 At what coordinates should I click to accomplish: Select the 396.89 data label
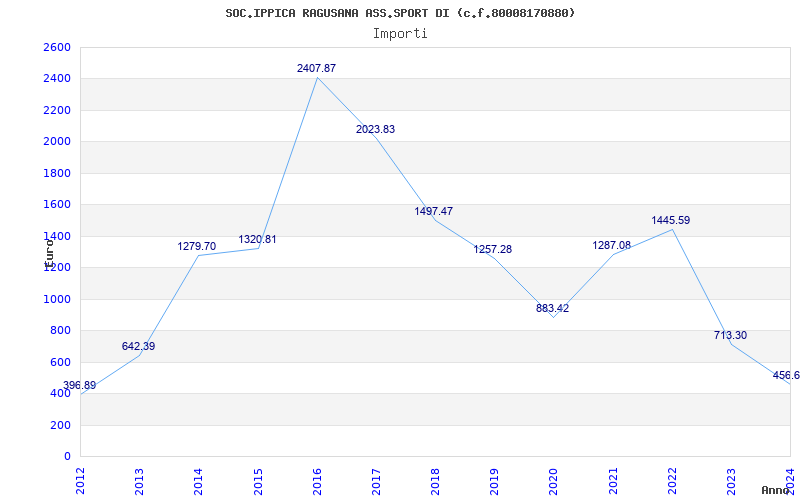(x=80, y=385)
